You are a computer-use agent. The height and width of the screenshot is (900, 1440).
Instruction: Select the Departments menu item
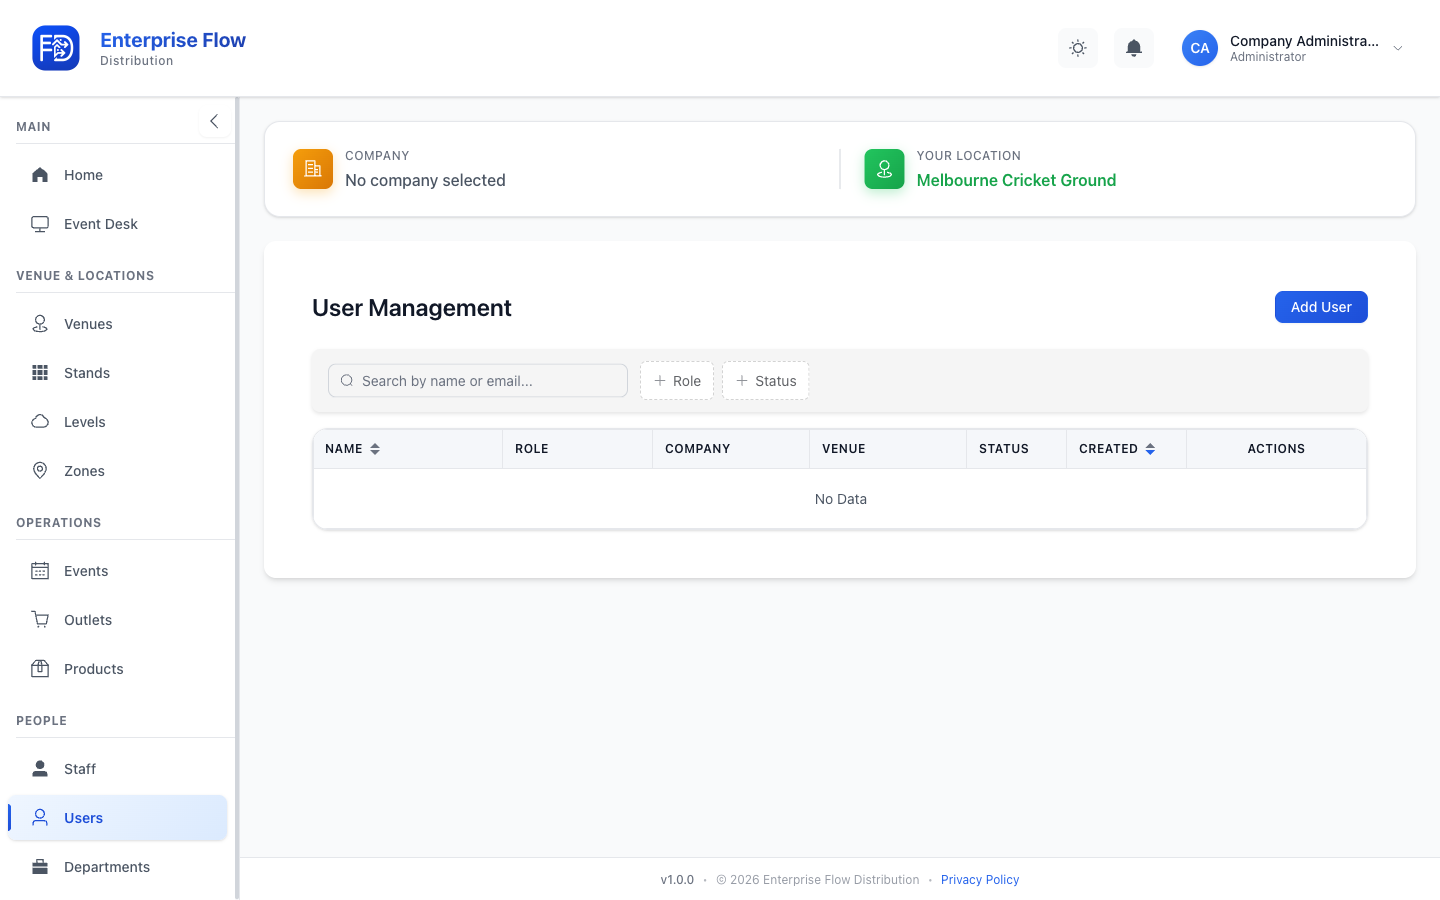118,867
